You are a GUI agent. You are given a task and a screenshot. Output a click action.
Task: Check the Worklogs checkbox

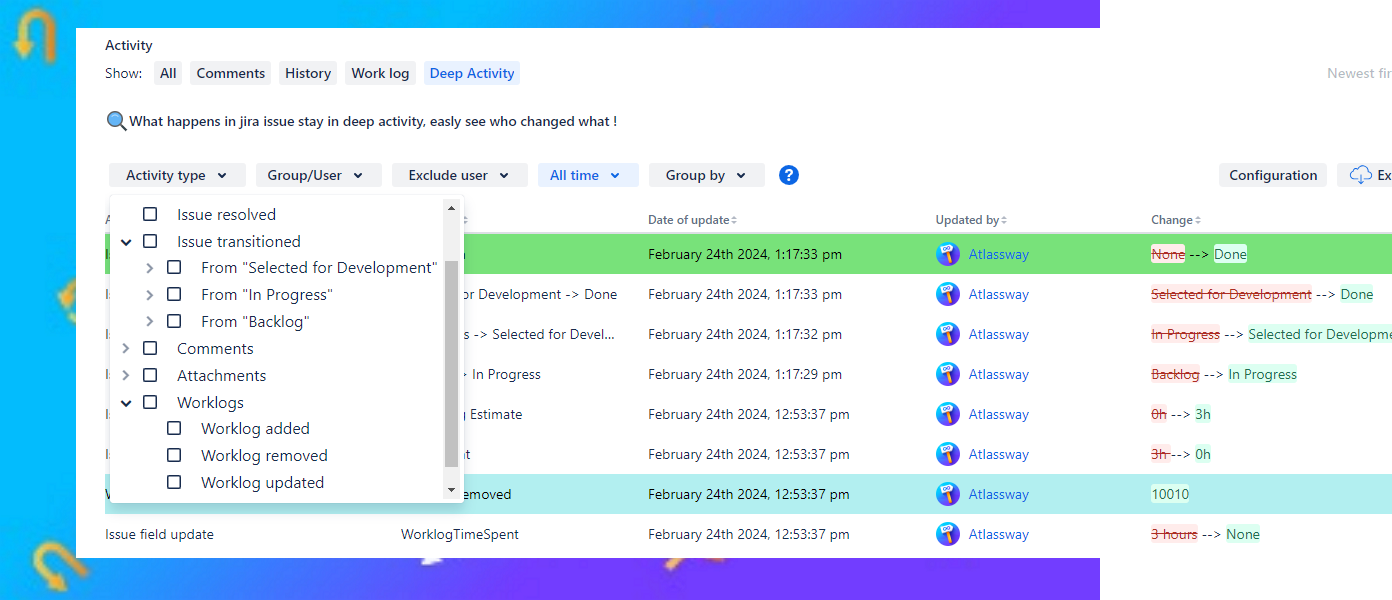point(150,402)
